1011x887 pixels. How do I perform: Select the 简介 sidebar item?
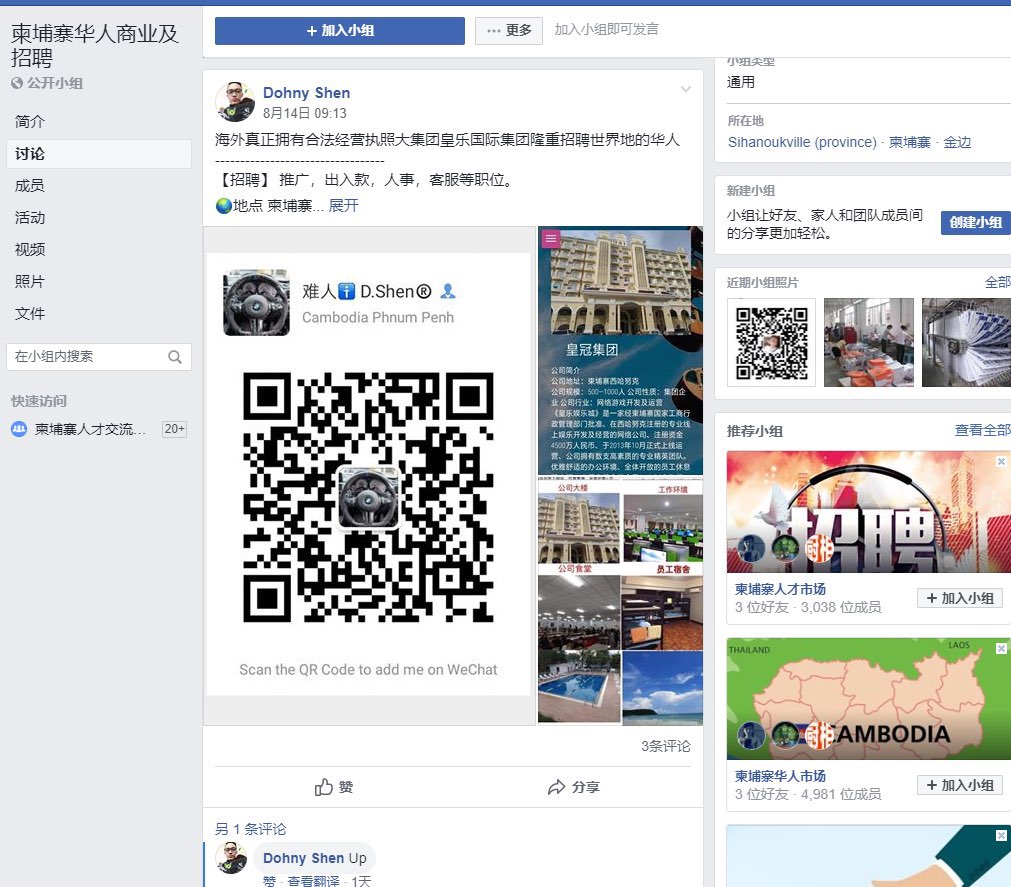(x=30, y=122)
